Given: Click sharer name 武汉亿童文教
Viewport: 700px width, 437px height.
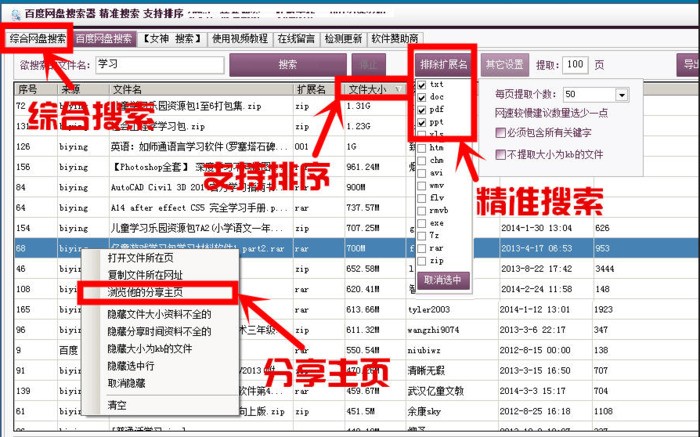Looking at the screenshot, I should pyautogui.click(x=435, y=391).
